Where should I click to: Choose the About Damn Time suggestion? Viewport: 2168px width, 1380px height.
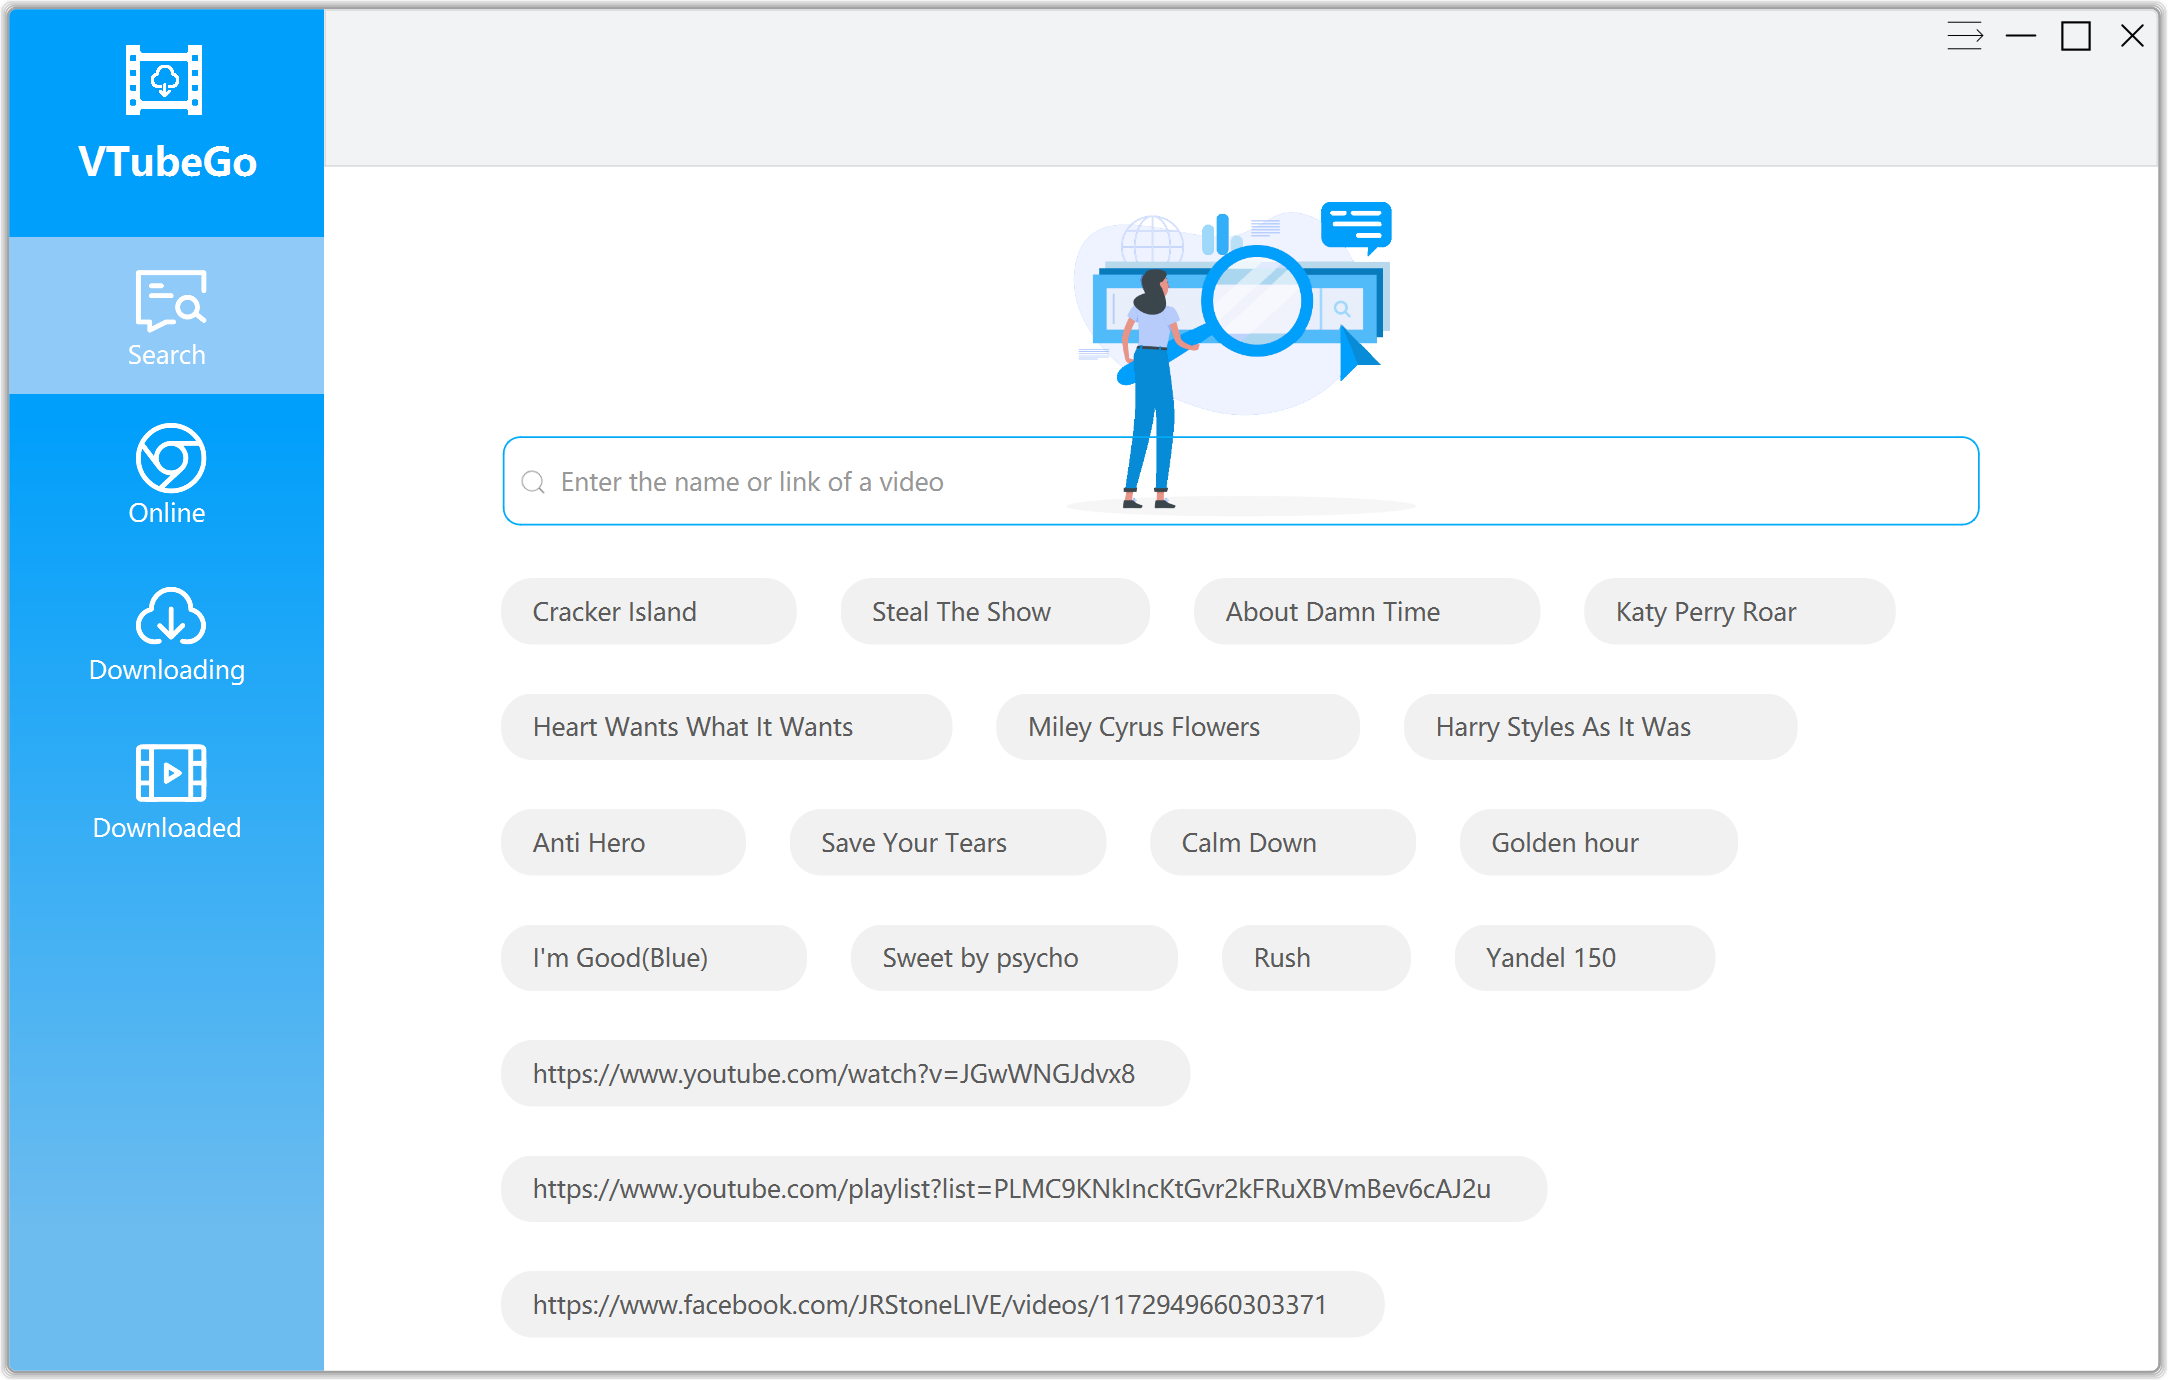point(1367,612)
